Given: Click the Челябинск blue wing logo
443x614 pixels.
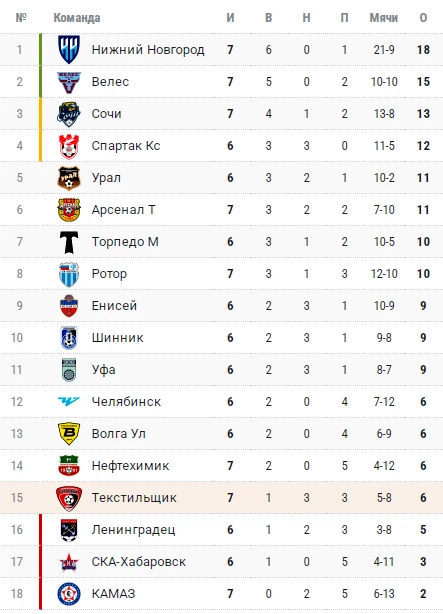Looking at the screenshot, I should [69, 401].
